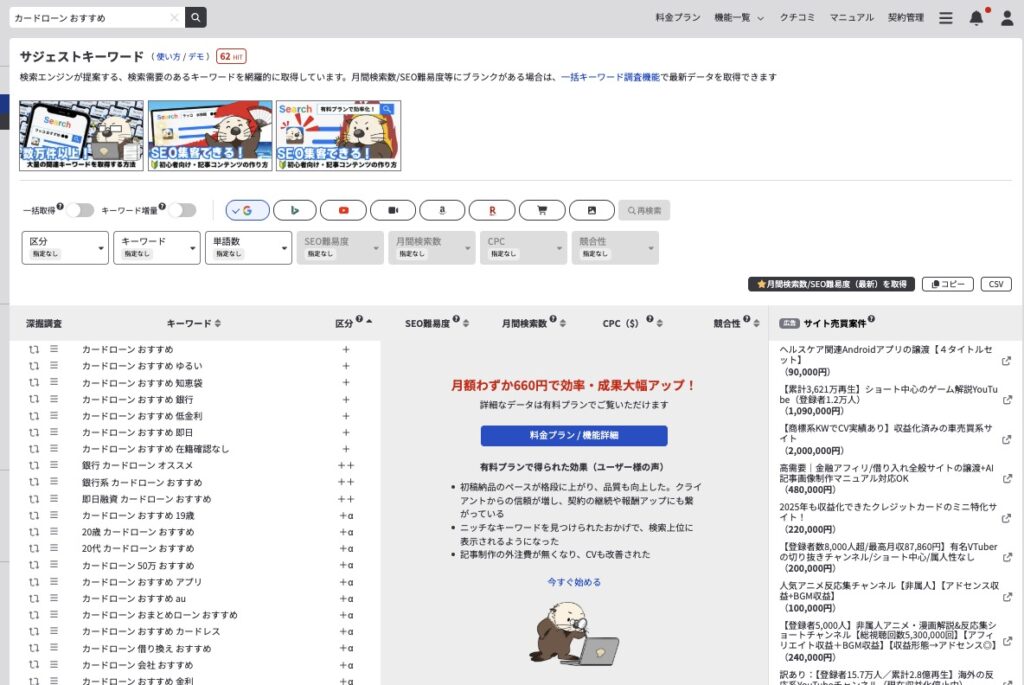This screenshot has height=685, width=1024.
Task: Select the YouTube suggest source icon
Action: click(x=343, y=209)
